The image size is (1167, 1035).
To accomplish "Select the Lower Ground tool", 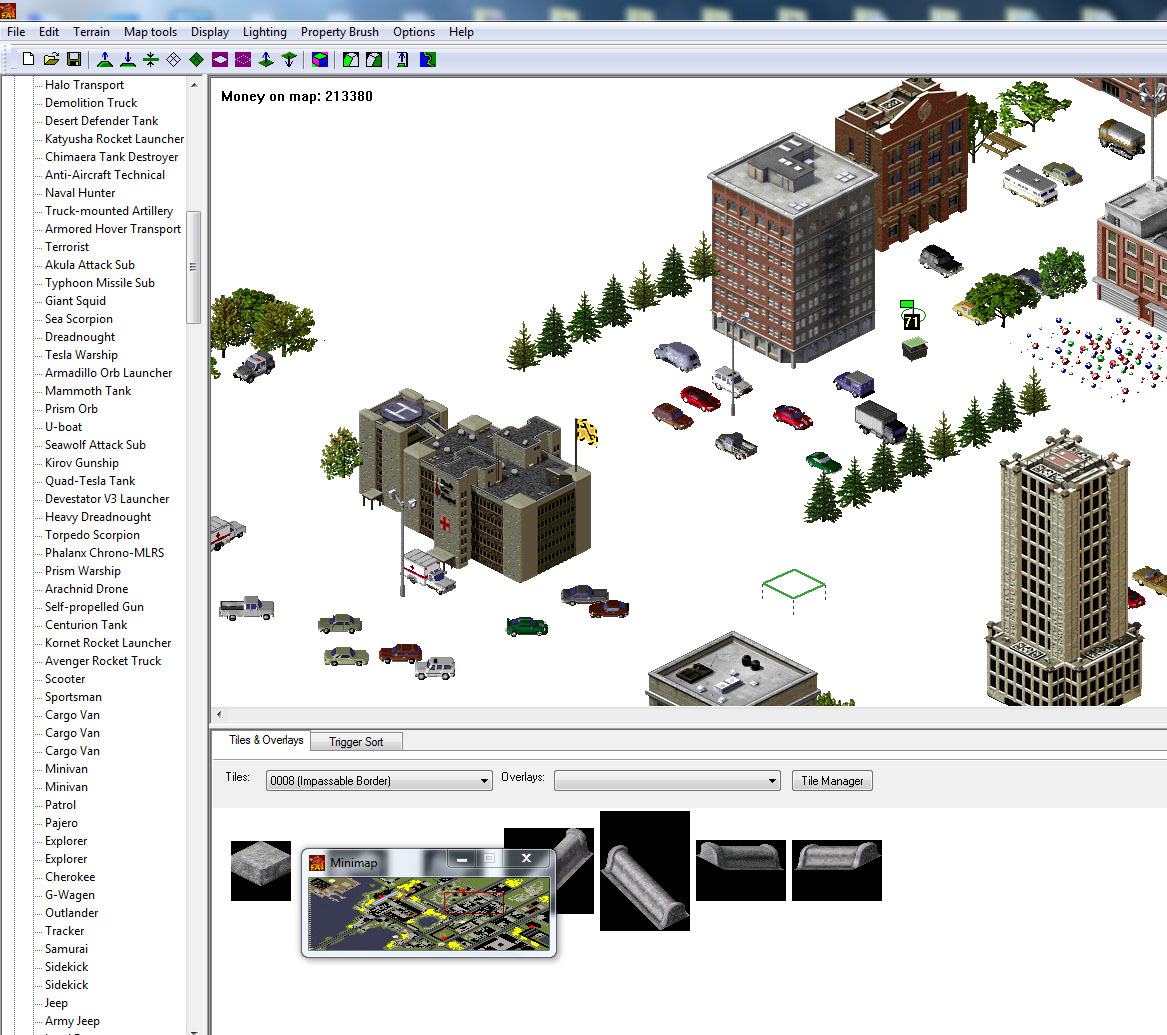I will point(128,60).
